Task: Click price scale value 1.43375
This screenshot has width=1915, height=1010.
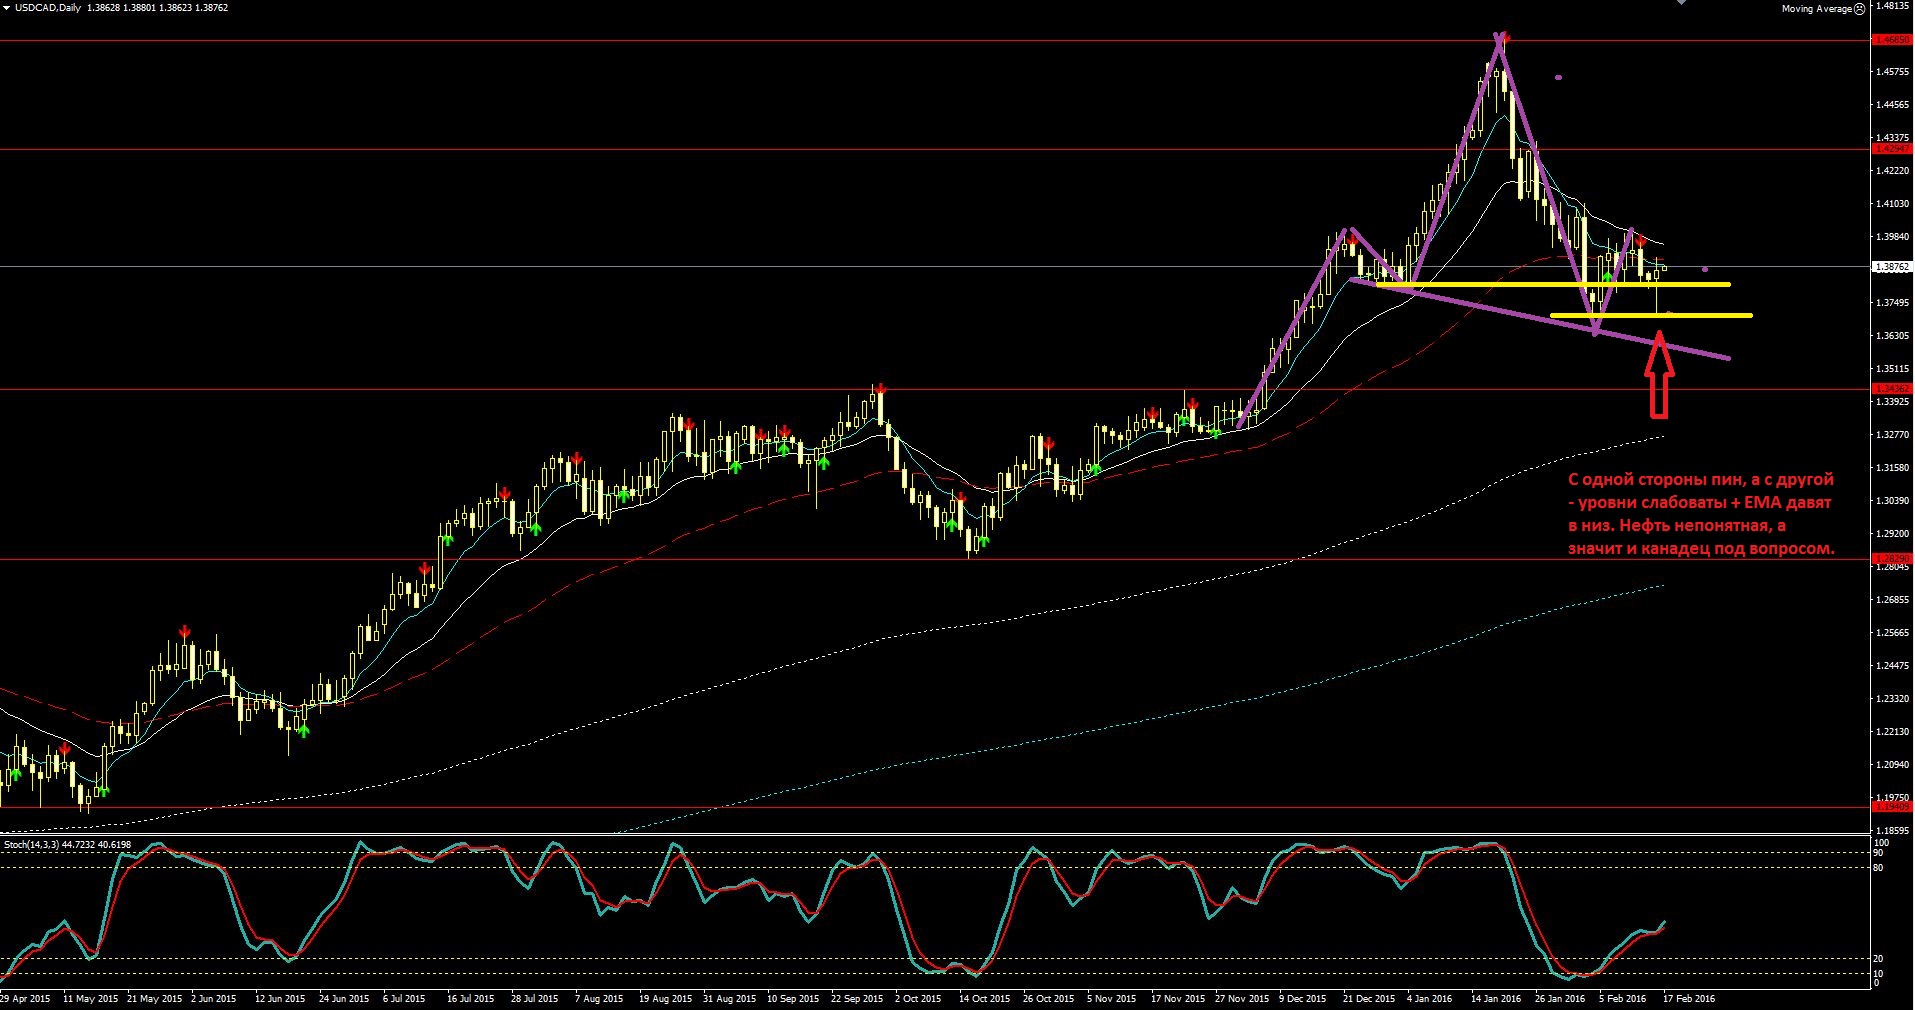Action: (1891, 138)
